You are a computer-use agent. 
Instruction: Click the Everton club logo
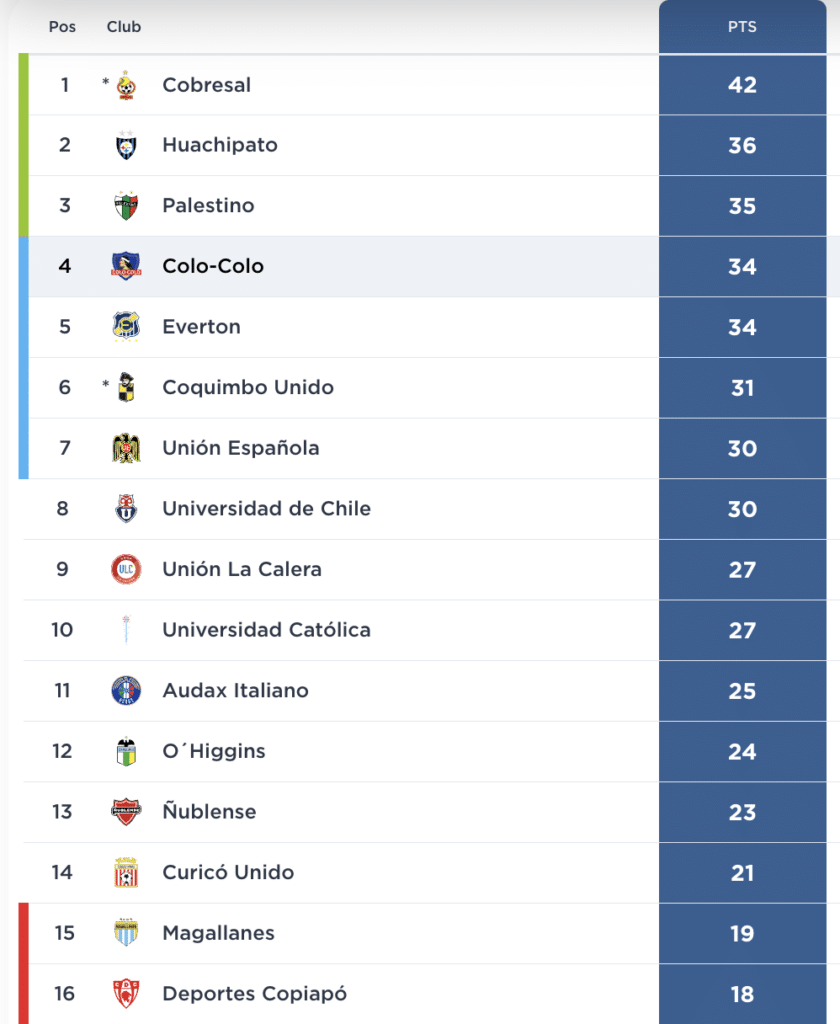pyautogui.click(x=125, y=327)
